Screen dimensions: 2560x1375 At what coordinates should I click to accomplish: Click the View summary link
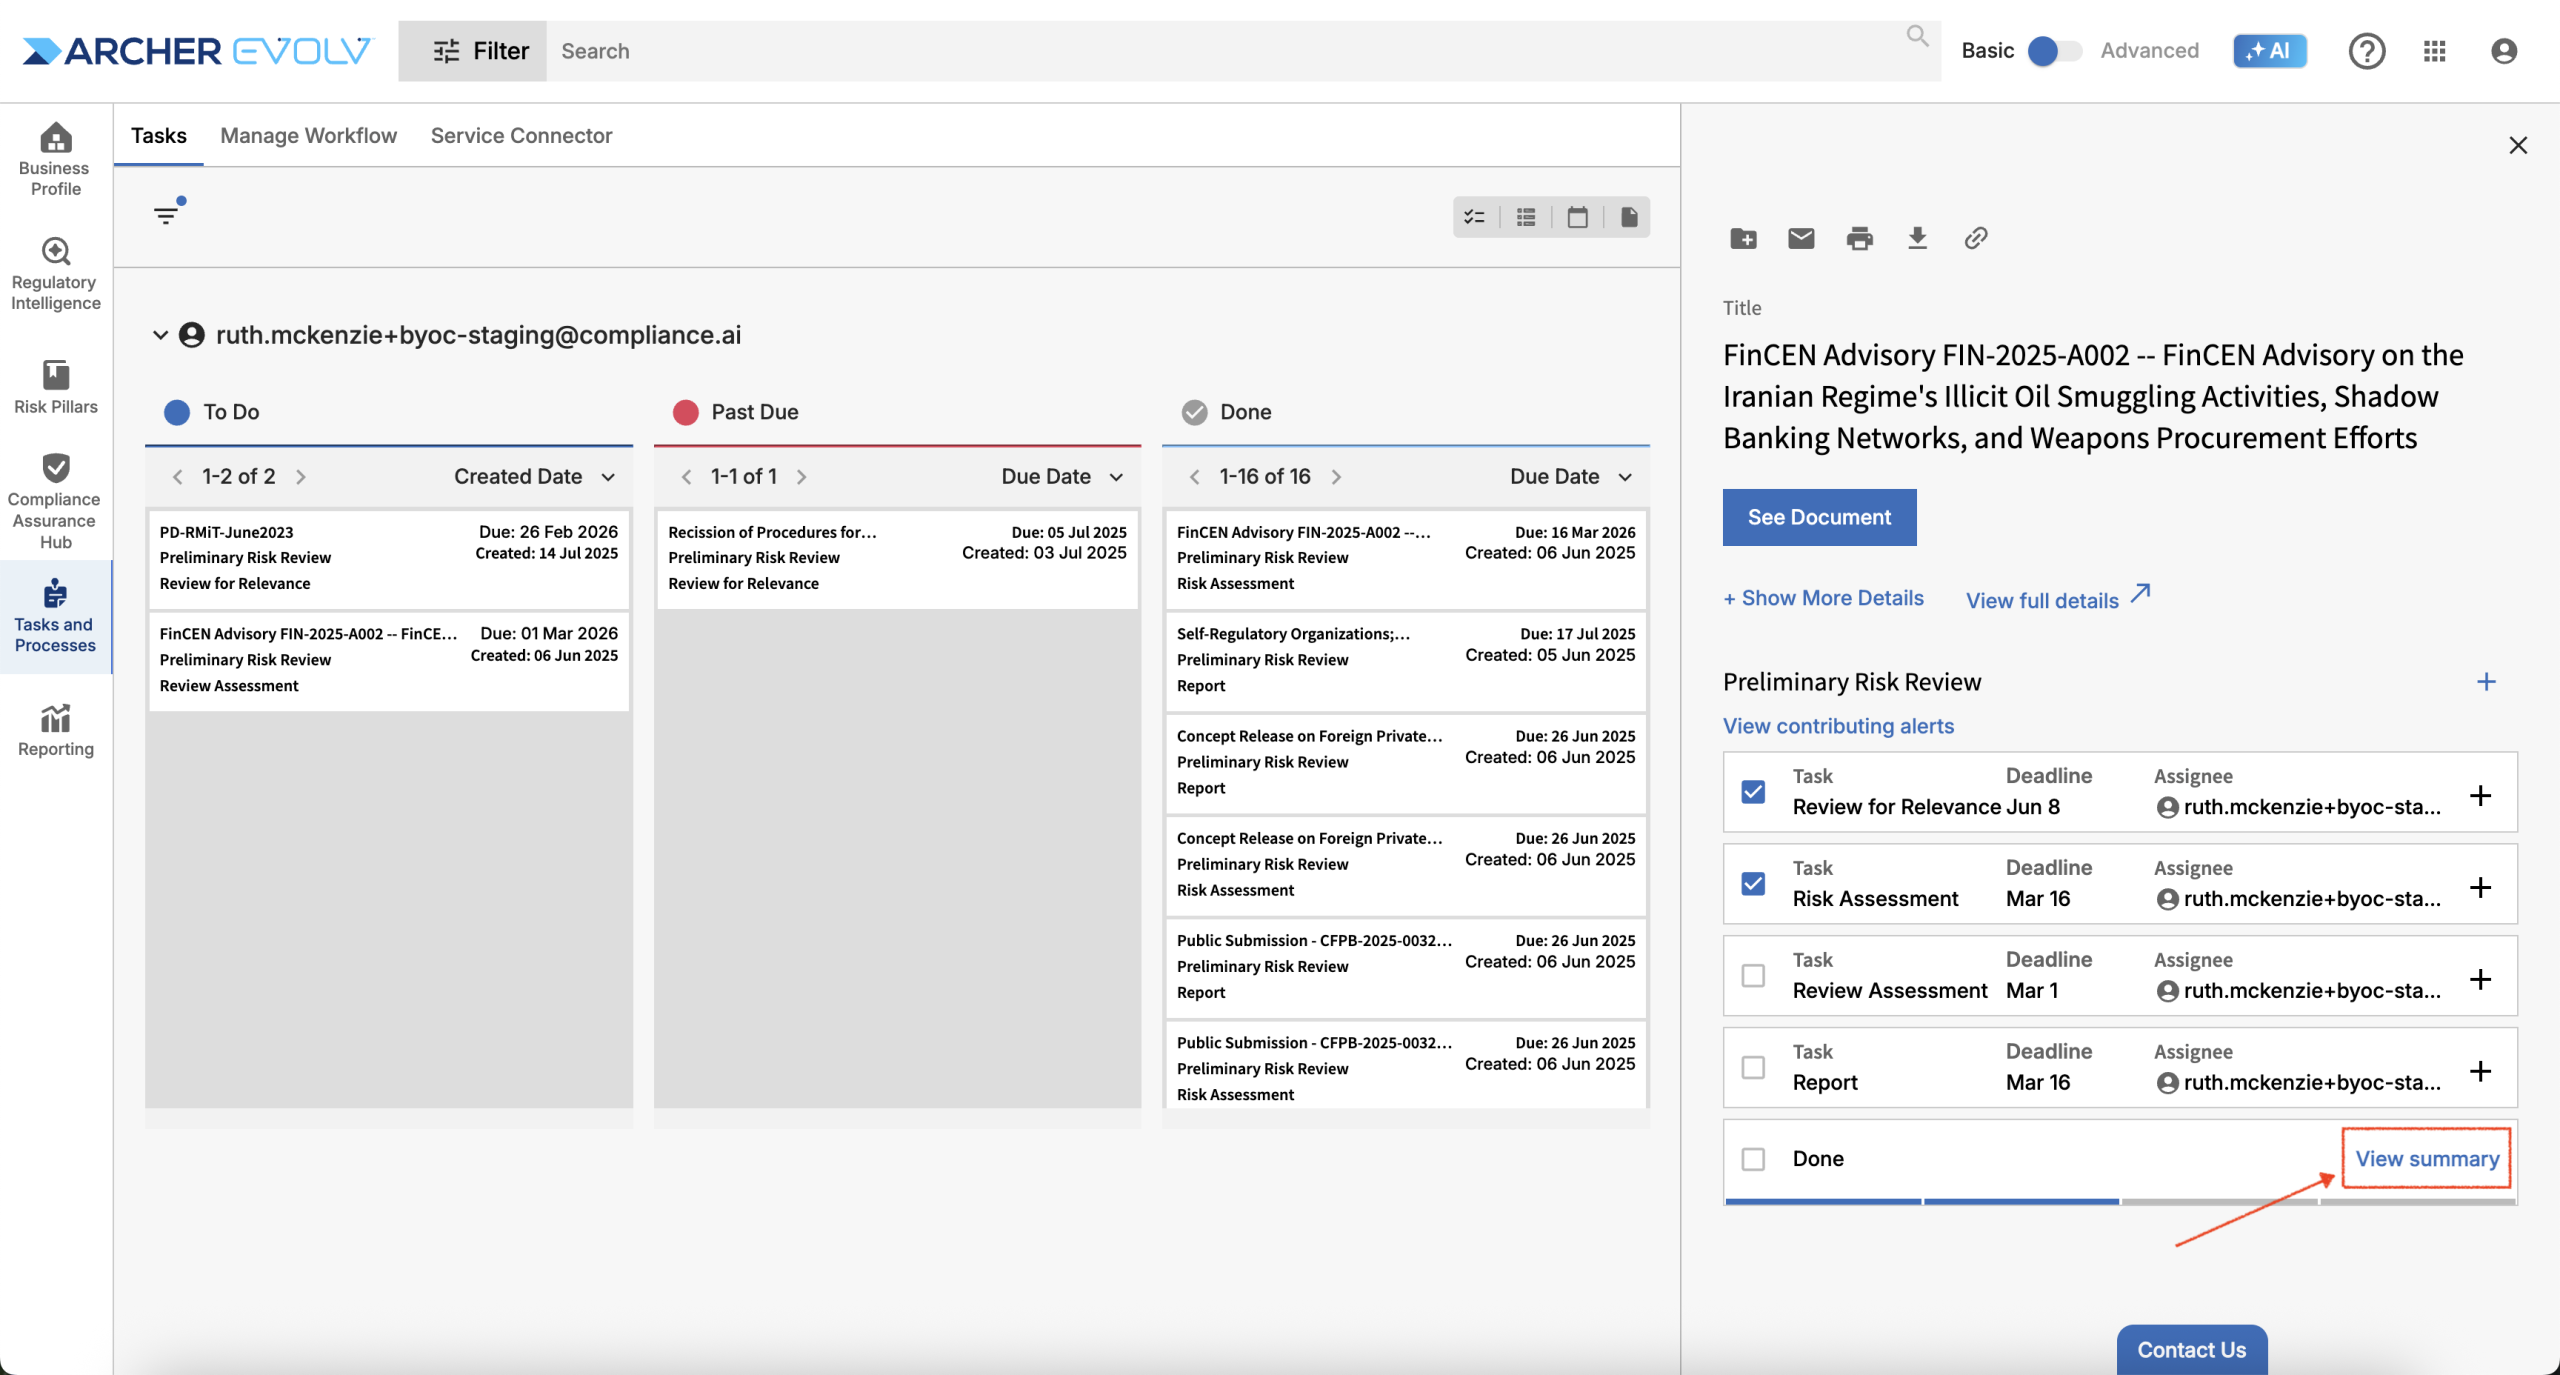2427,1159
